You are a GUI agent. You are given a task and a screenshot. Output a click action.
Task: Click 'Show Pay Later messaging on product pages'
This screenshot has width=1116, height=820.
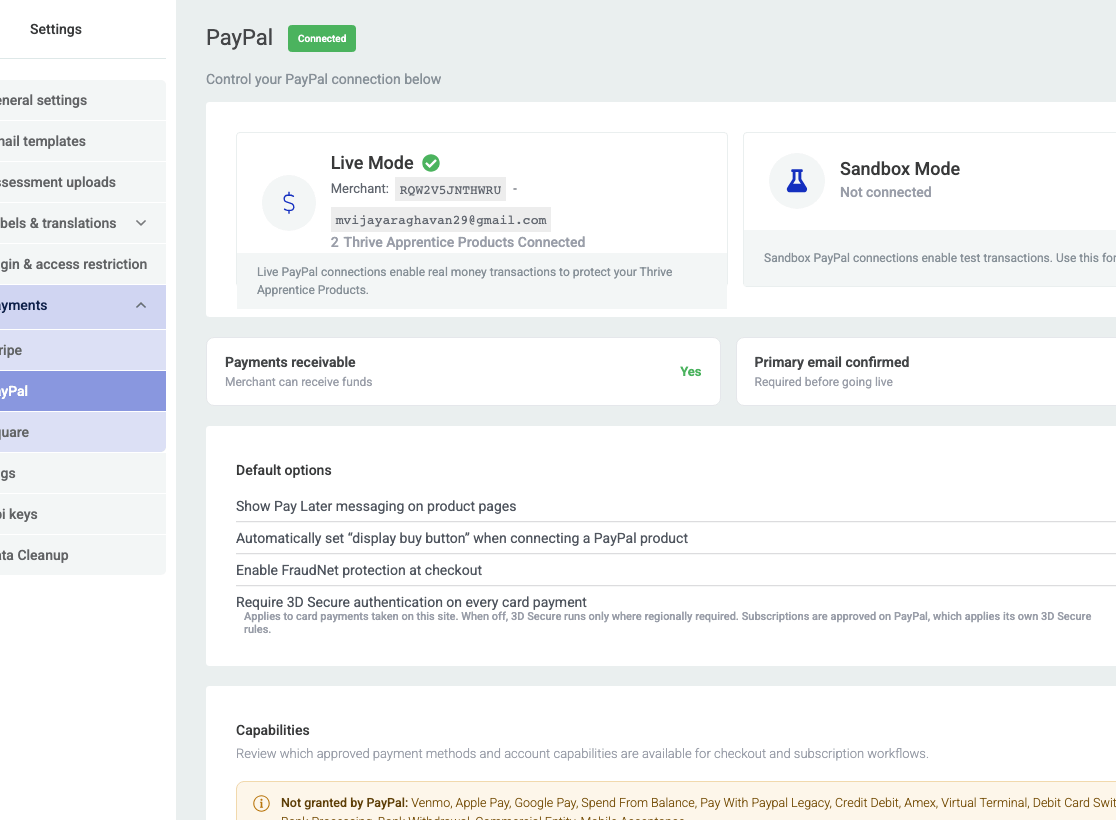pyautogui.click(x=376, y=506)
